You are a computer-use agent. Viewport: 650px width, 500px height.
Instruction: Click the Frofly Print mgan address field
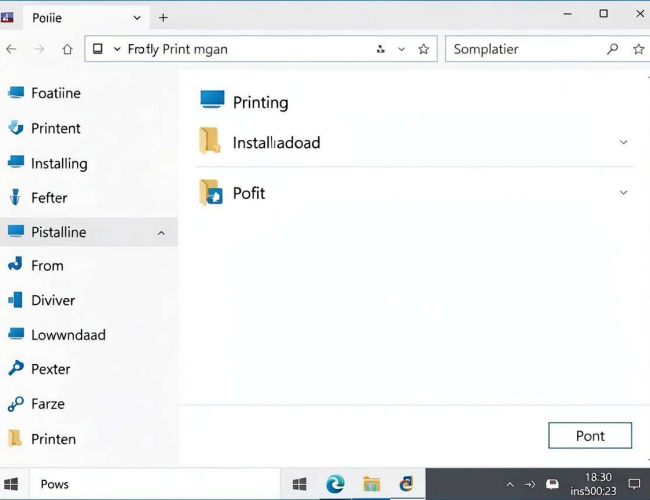(261, 49)
